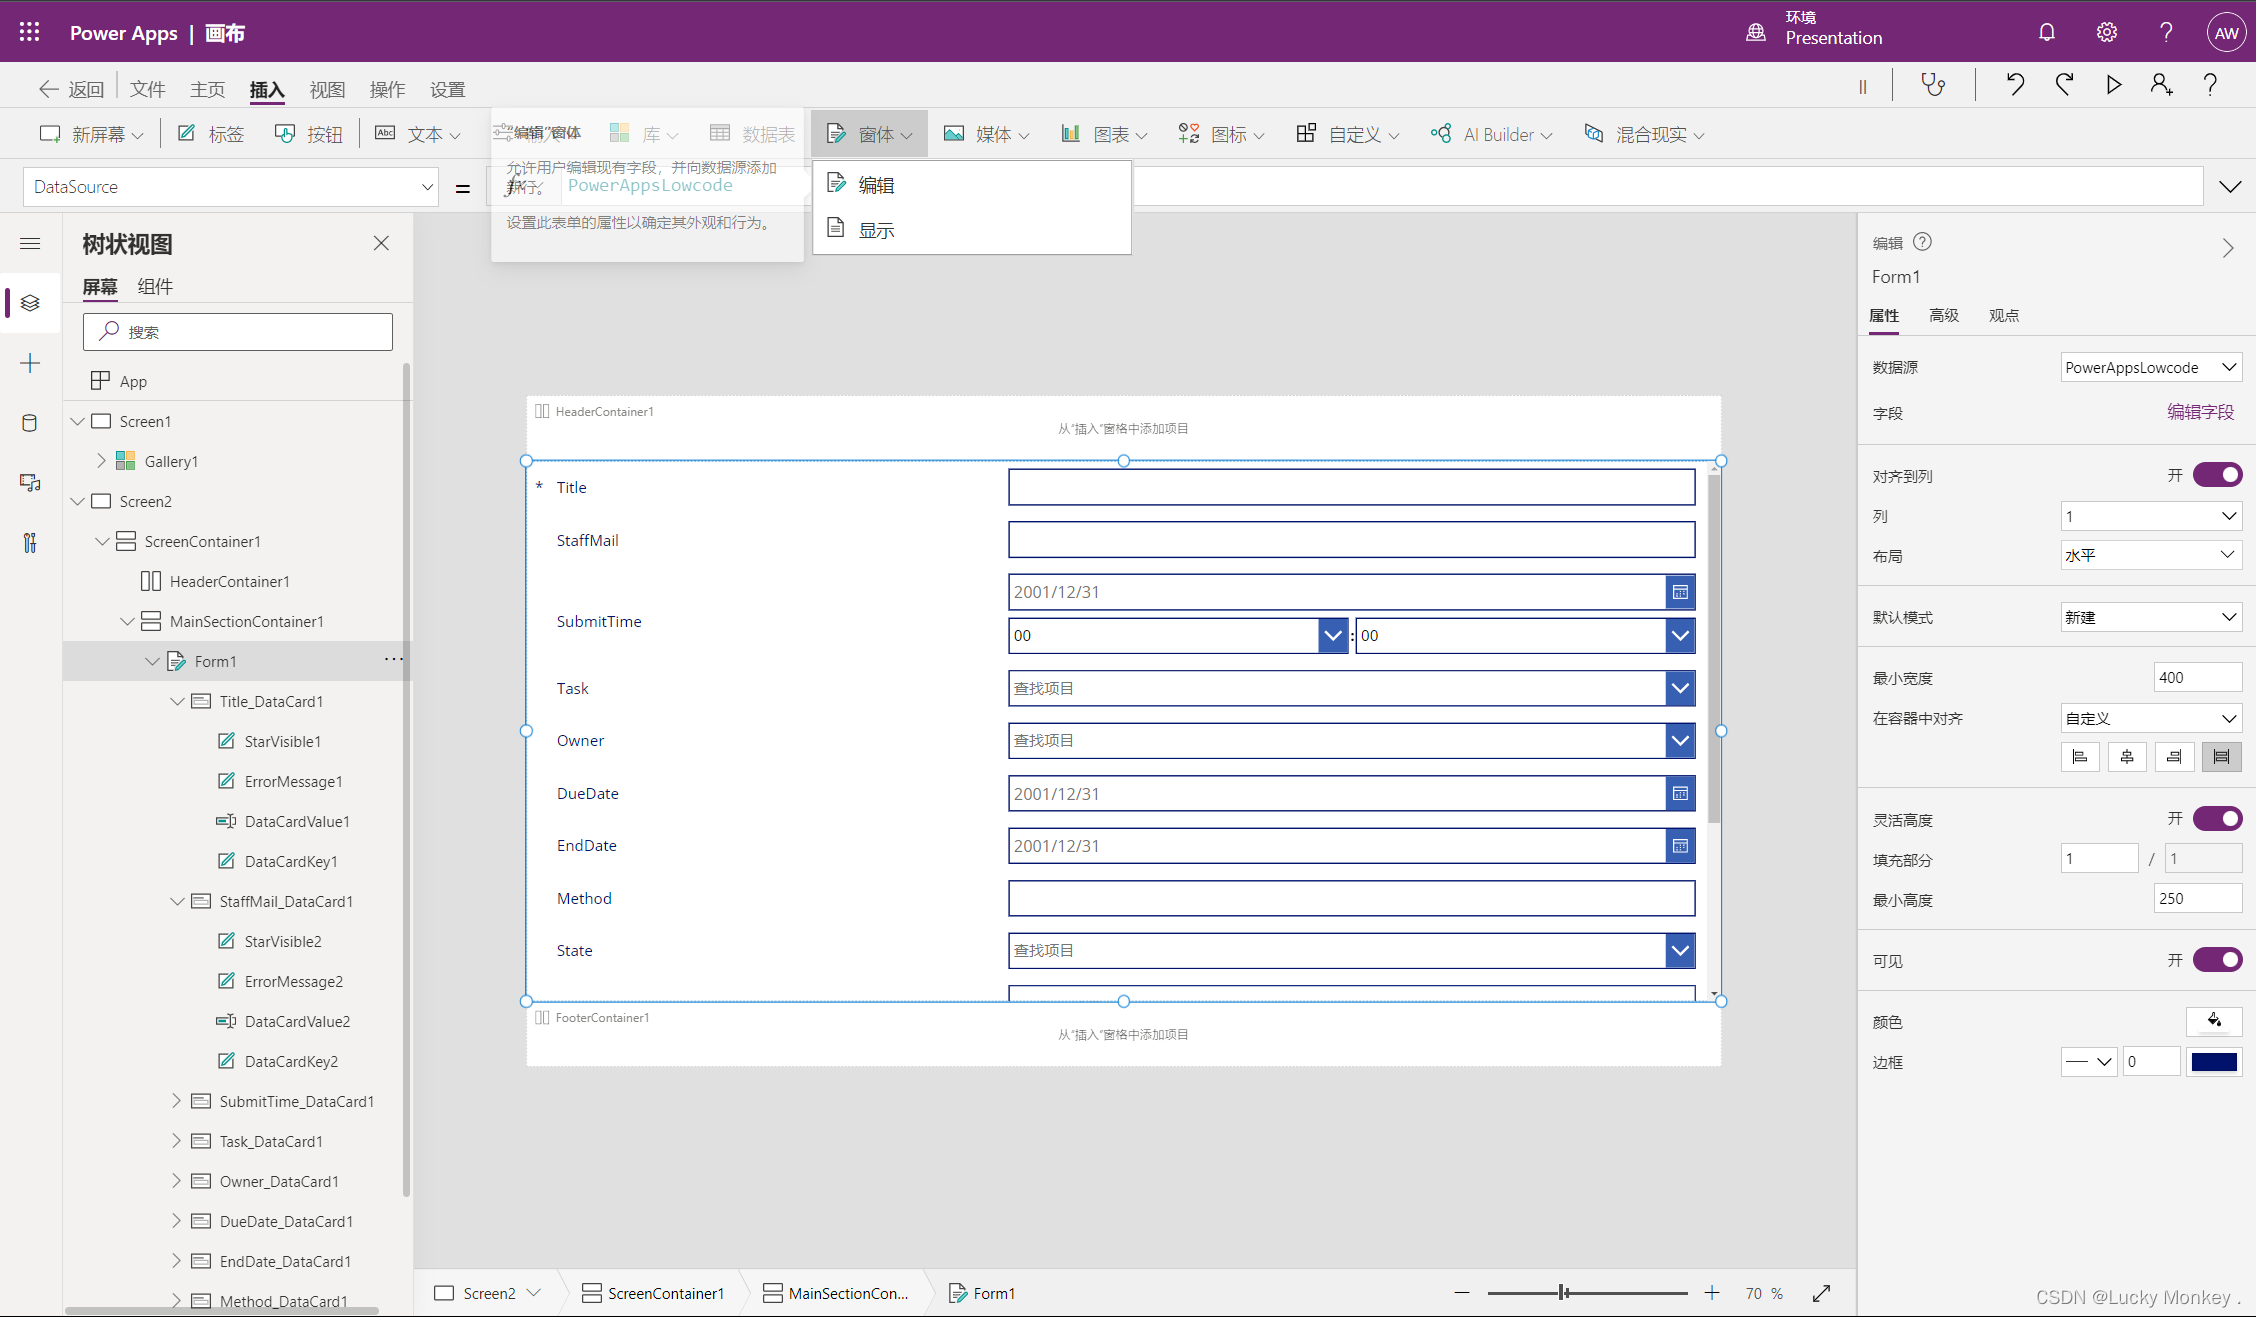Open the Forms ribbon button
Image resolution: width=2256 pixels, height=1317 pixels.
coord(870,134)
